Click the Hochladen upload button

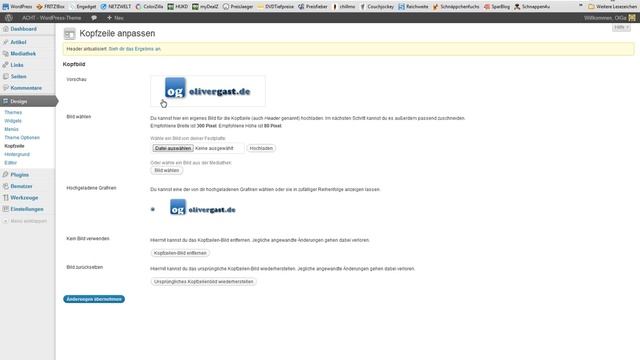tap(261, 148)
